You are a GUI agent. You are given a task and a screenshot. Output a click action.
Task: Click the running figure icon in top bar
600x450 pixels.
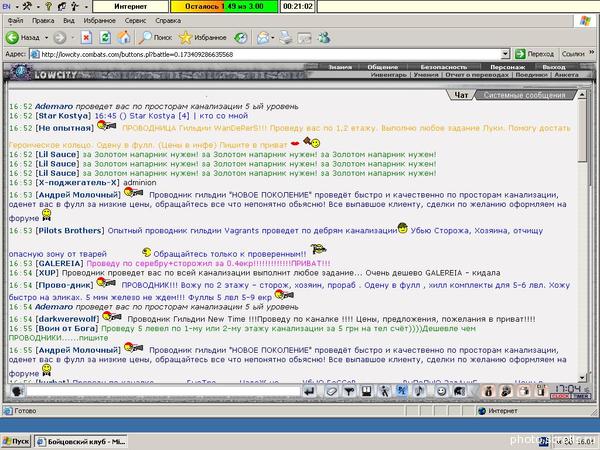[75, 6]
